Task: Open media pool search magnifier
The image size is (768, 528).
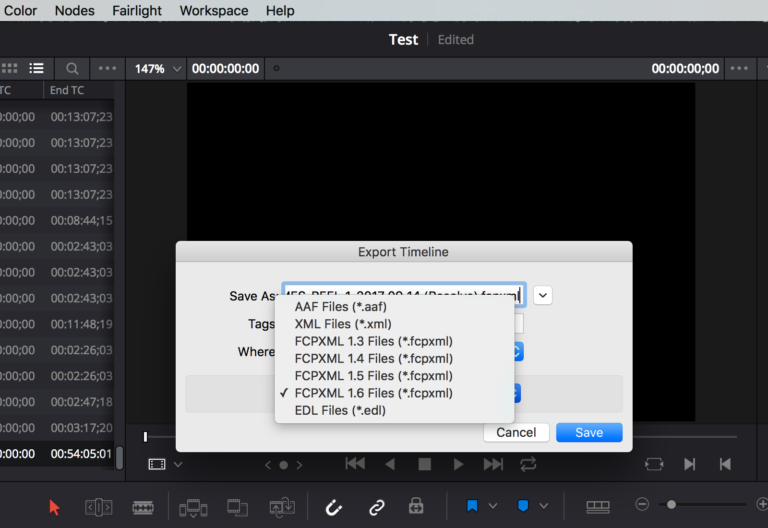Action: [x=72, y=69]
